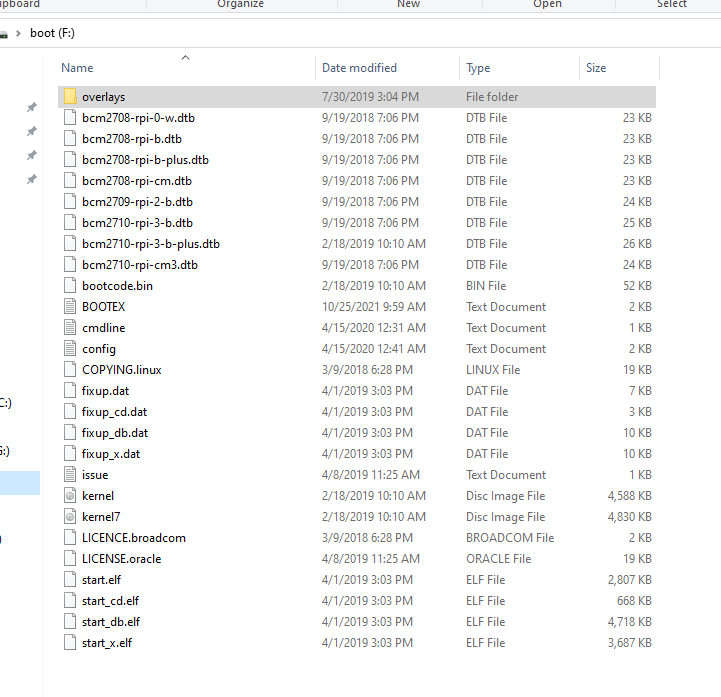This screenshot has height=697, width=721.
Task: Select the COPYING.linux file
Action: click(121, 370)
